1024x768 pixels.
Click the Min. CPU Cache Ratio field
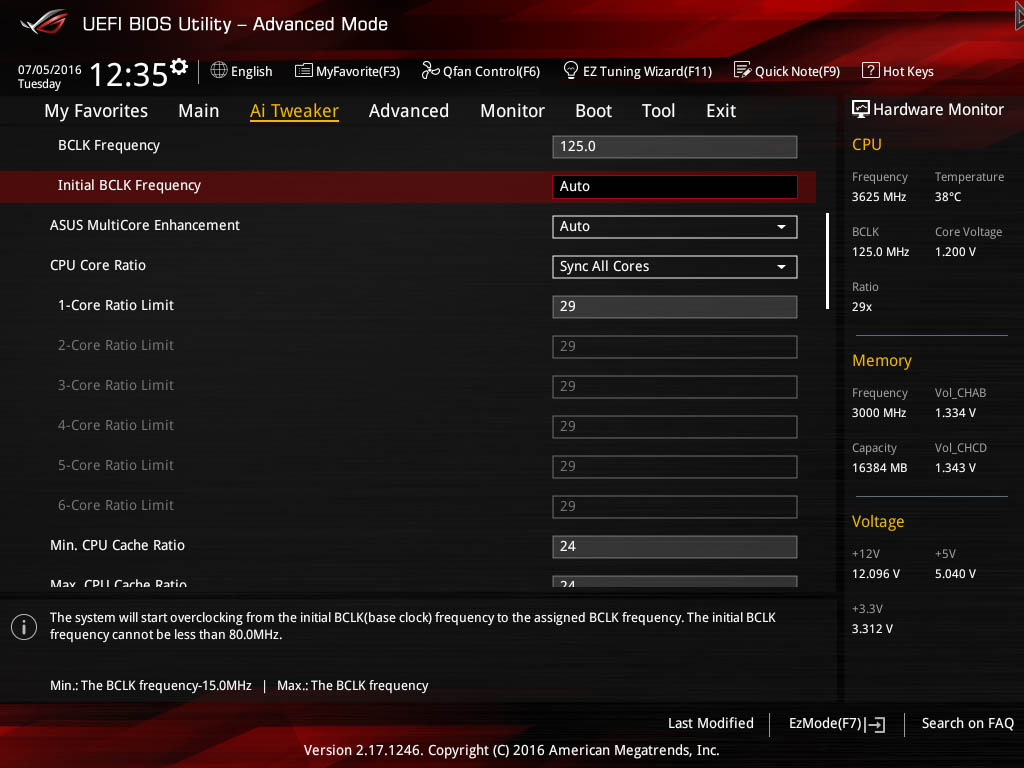675,546
